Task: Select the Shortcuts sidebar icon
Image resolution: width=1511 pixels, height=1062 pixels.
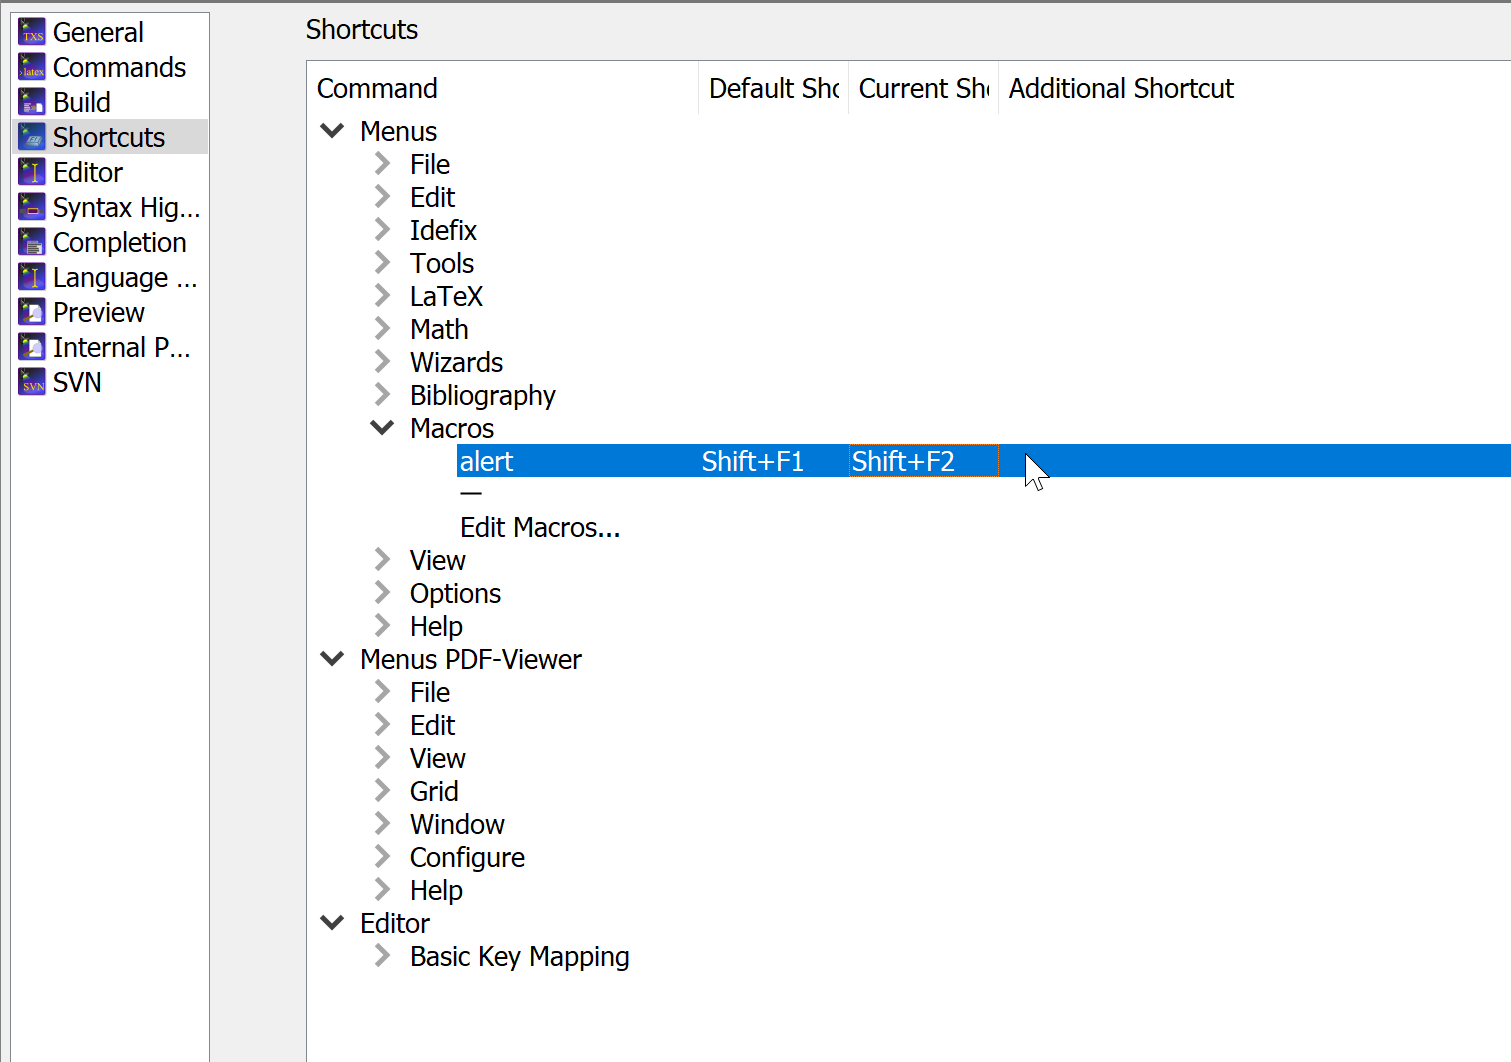Action: 30,136
